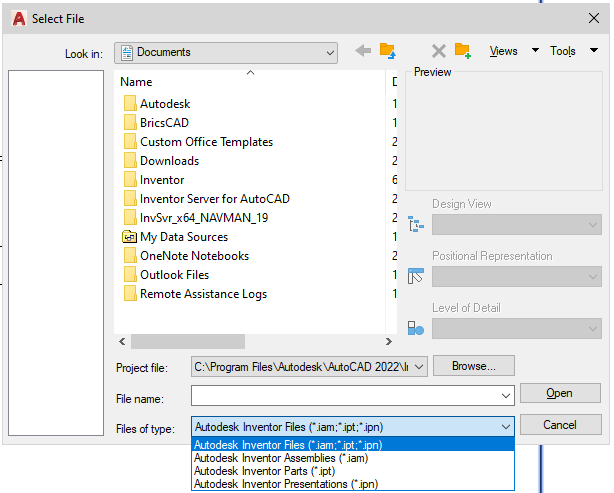Expand the File name combo box arrow
This screenshot has width=614, height=493.
point(506,396)
